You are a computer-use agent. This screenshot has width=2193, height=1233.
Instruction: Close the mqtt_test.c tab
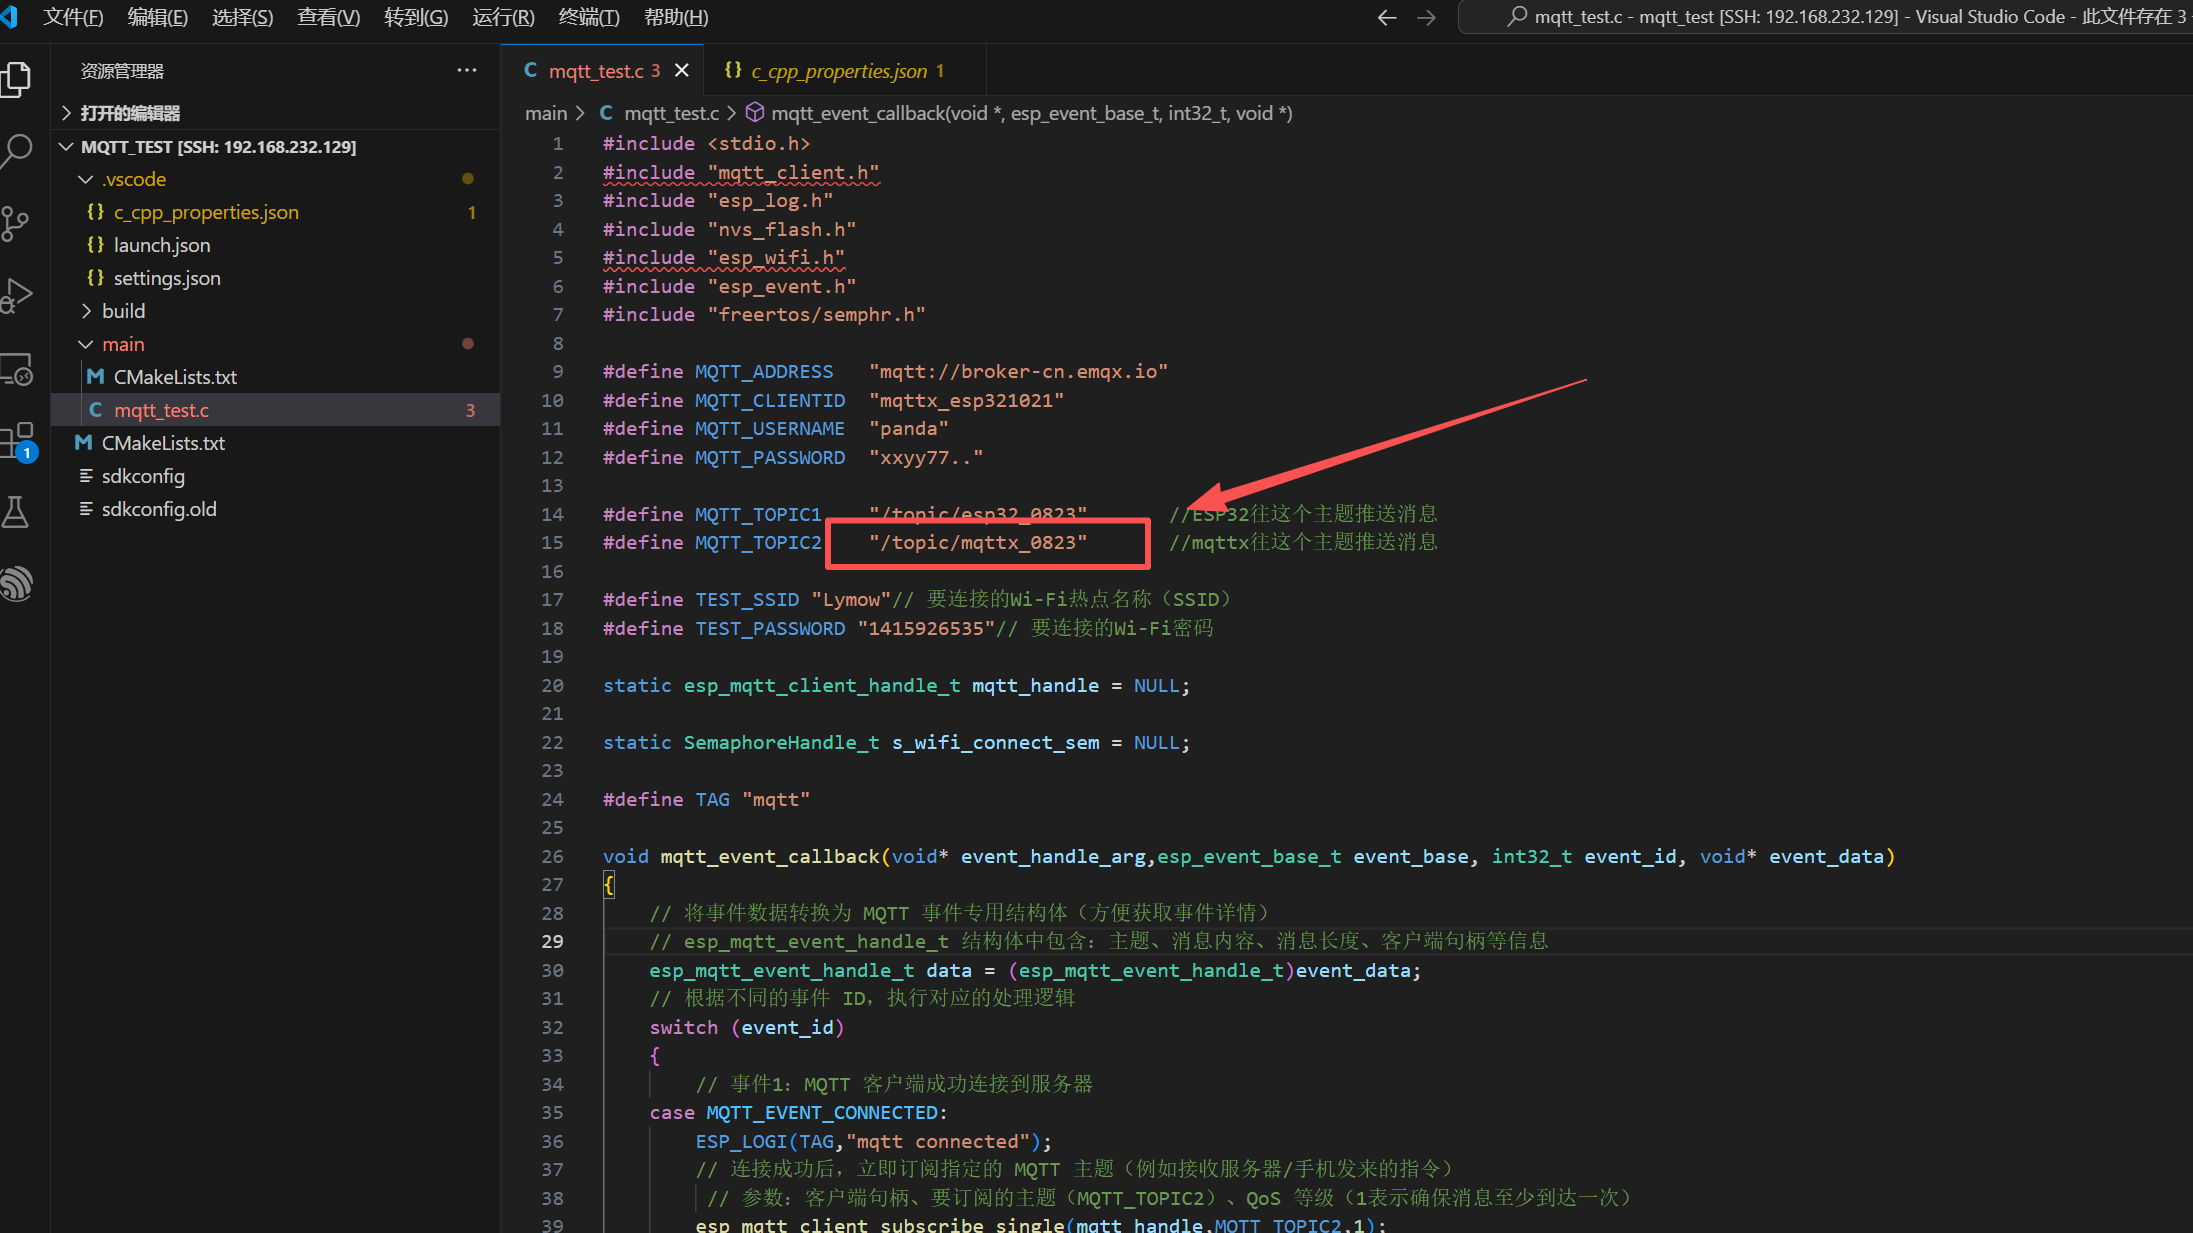point(682,70)
